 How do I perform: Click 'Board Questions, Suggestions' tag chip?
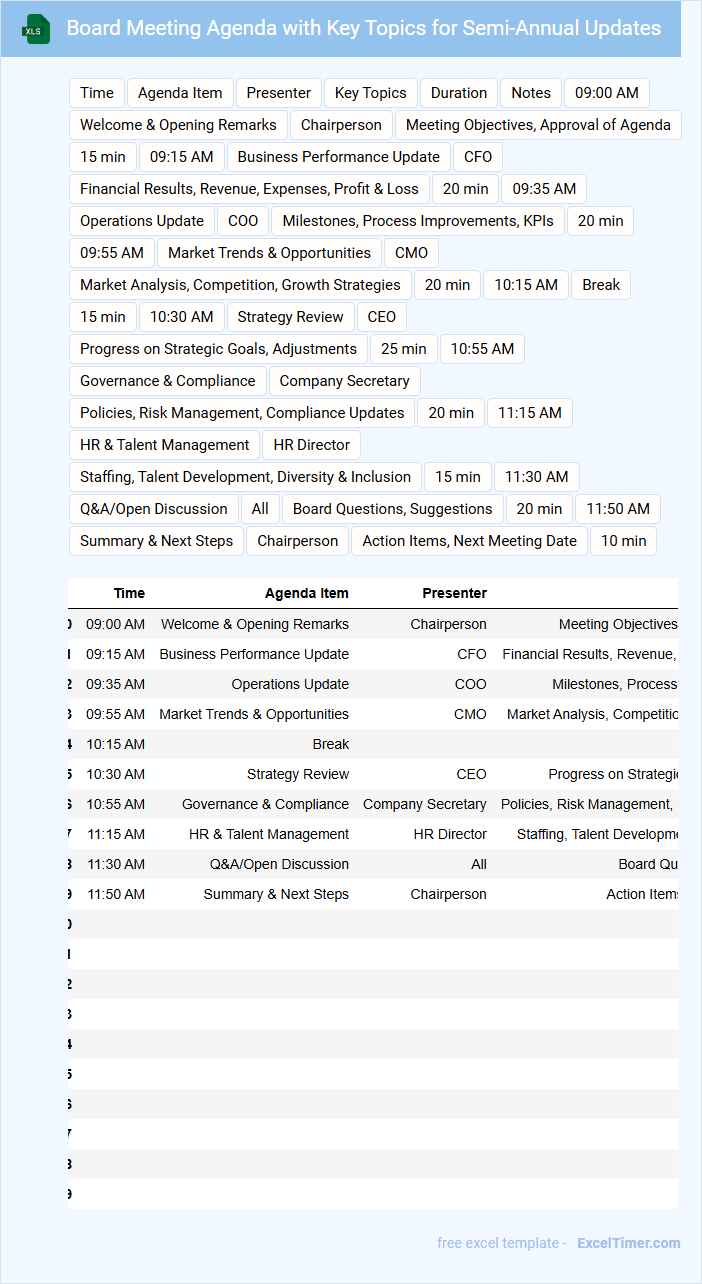click(x=393, y=509)
